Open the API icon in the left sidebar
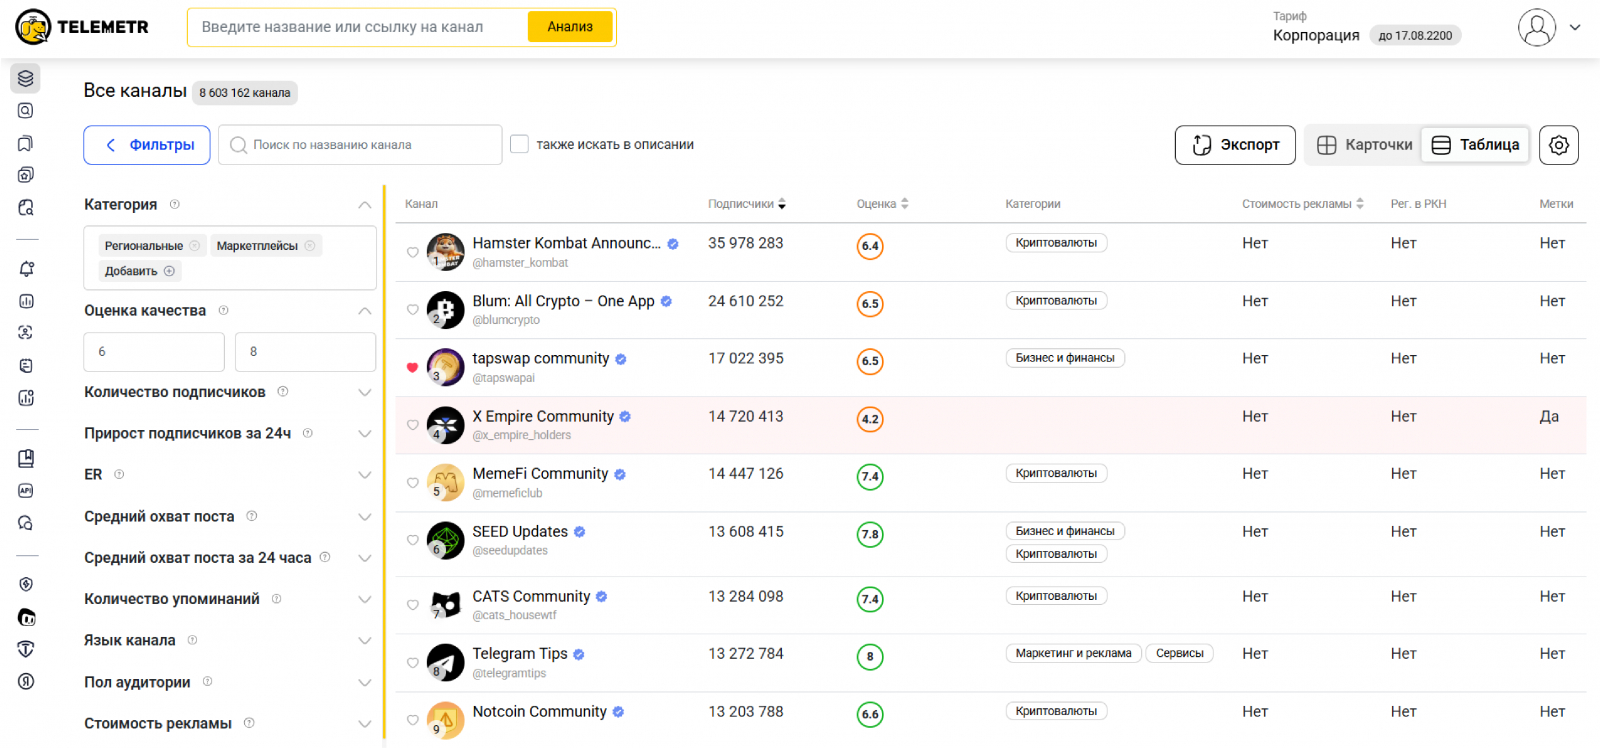Image resolution: width=1600 pixels, height=748 pixels. click(26, 491)
